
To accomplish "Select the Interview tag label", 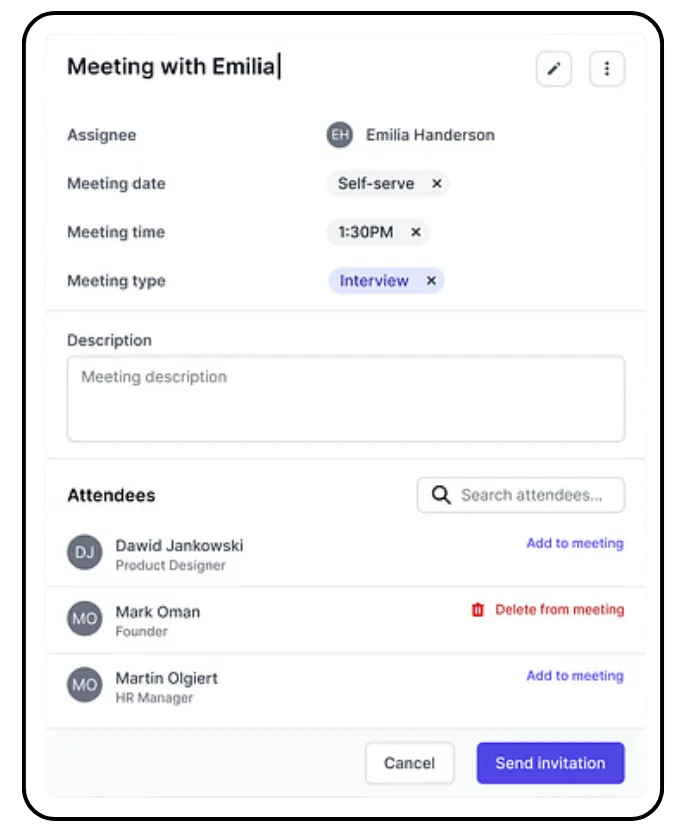I will [x=373, y=281].
